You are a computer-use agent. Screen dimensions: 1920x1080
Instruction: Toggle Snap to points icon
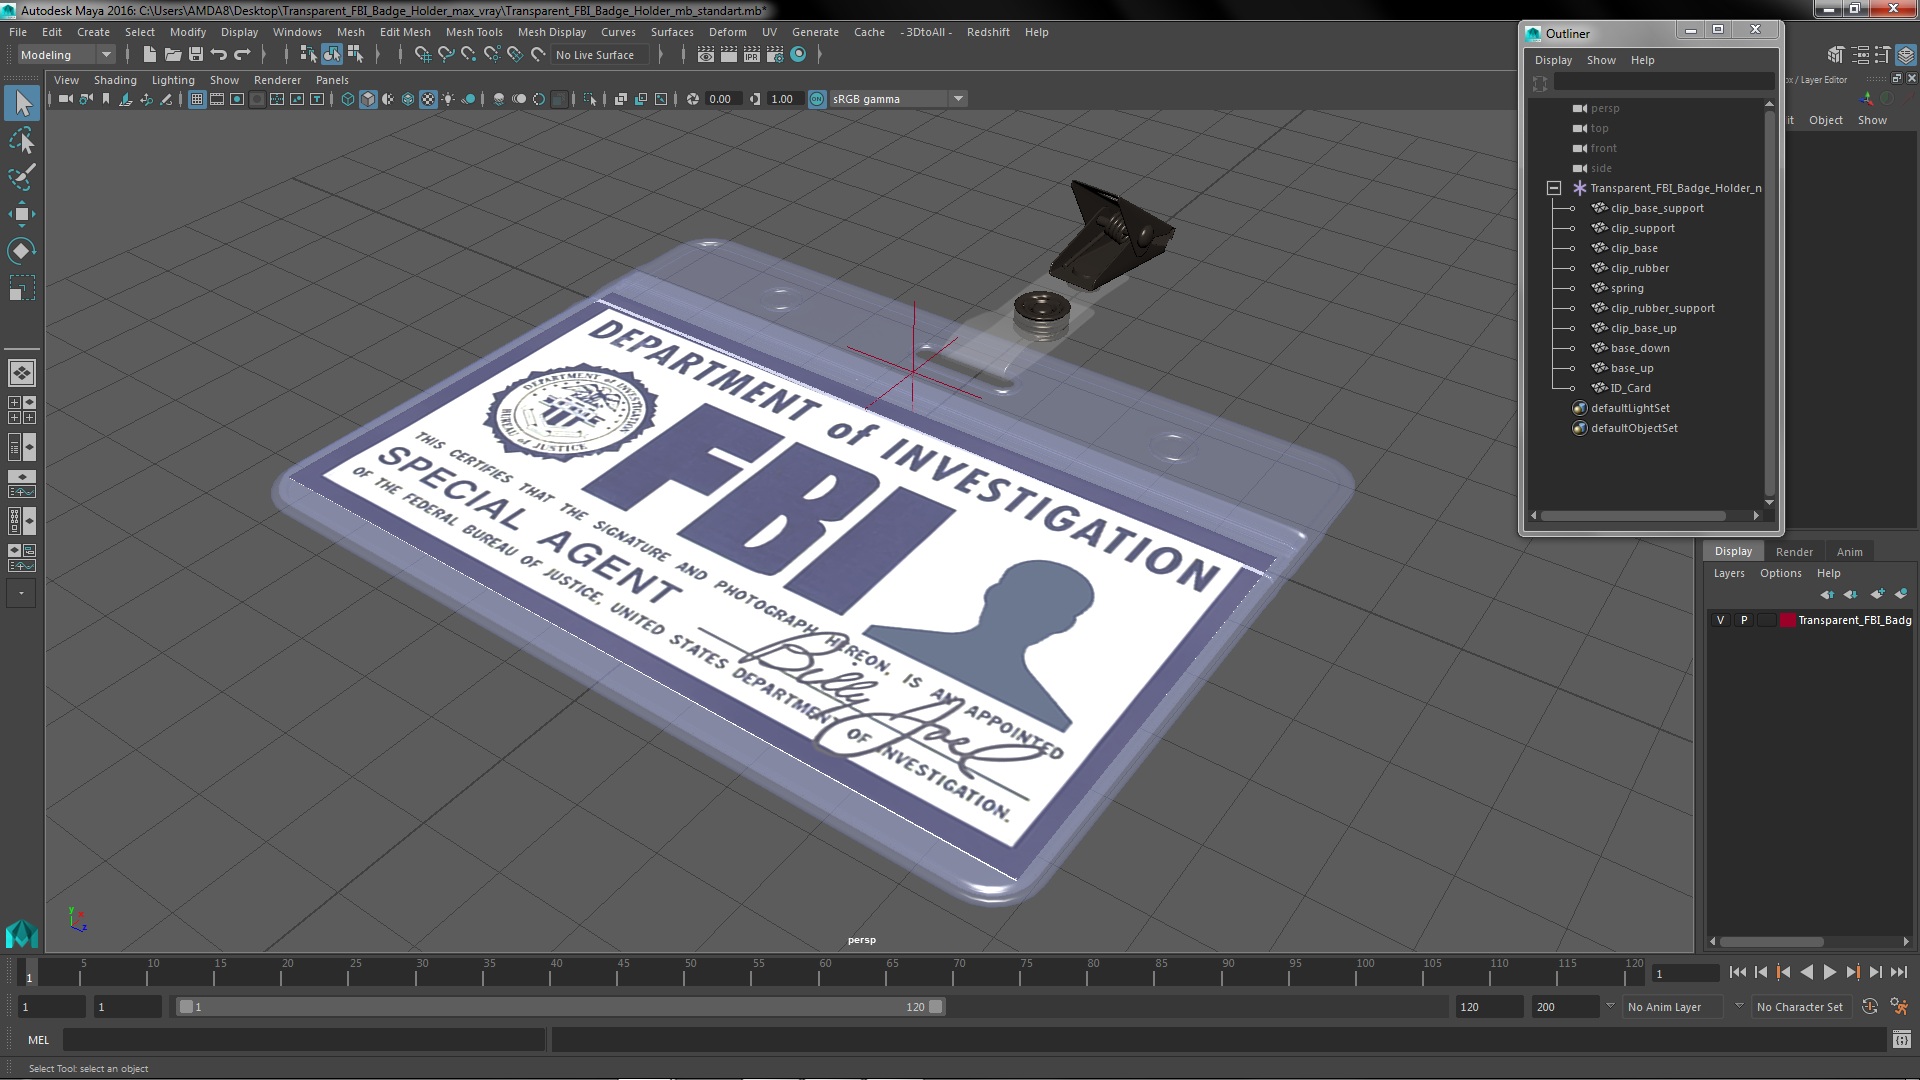pyautogui.click(x=469, y=55)
